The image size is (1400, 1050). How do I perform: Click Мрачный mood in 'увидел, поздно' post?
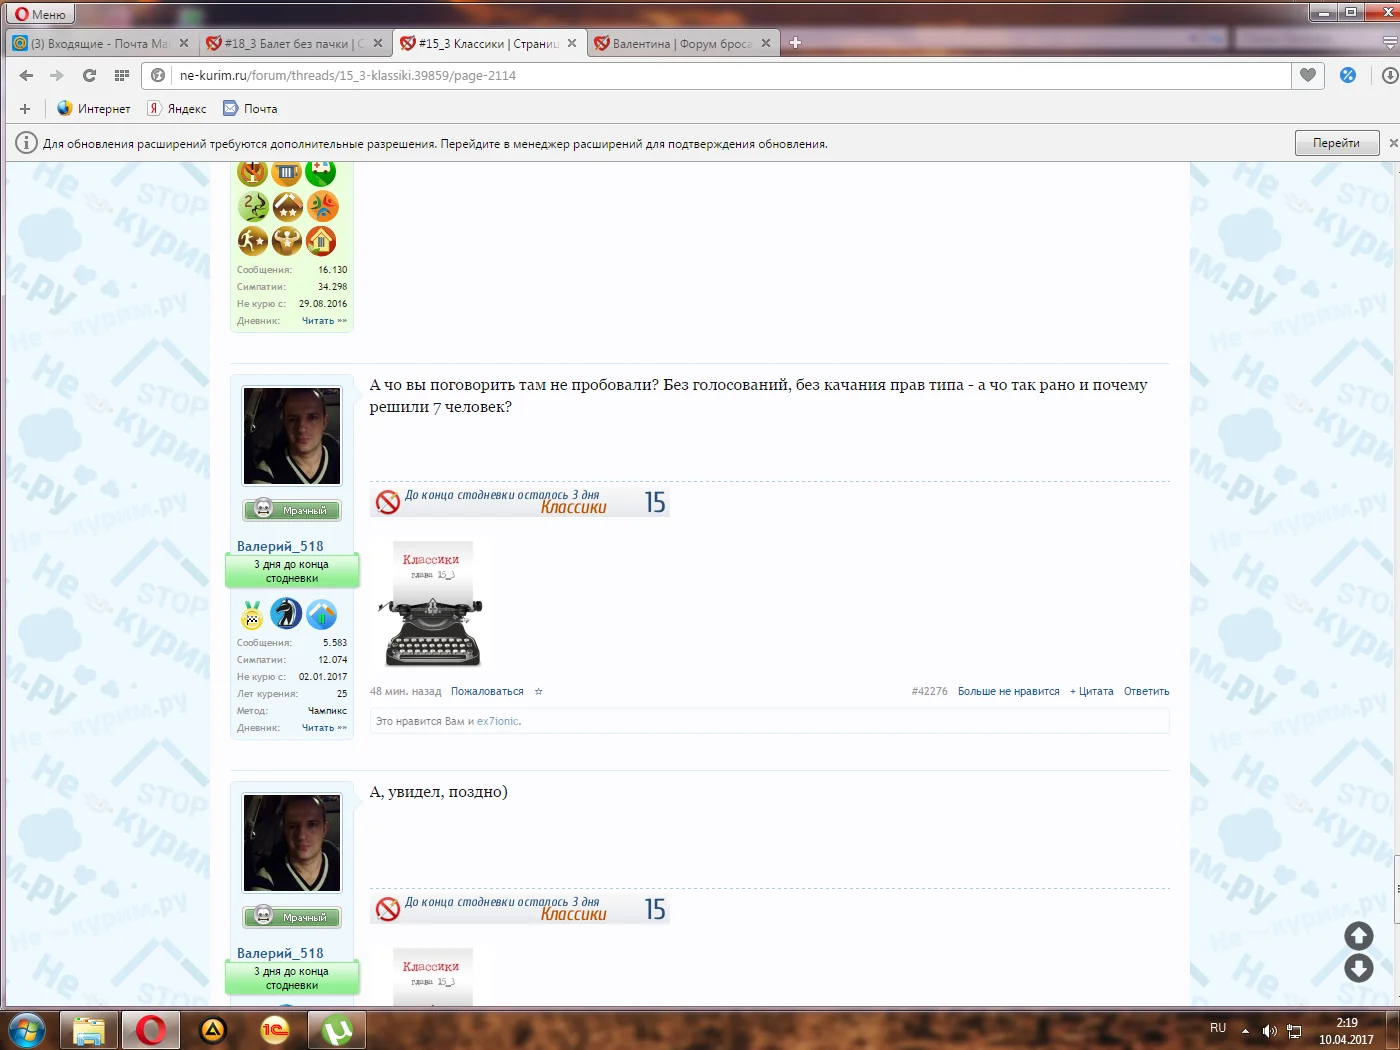pos(292,917)
